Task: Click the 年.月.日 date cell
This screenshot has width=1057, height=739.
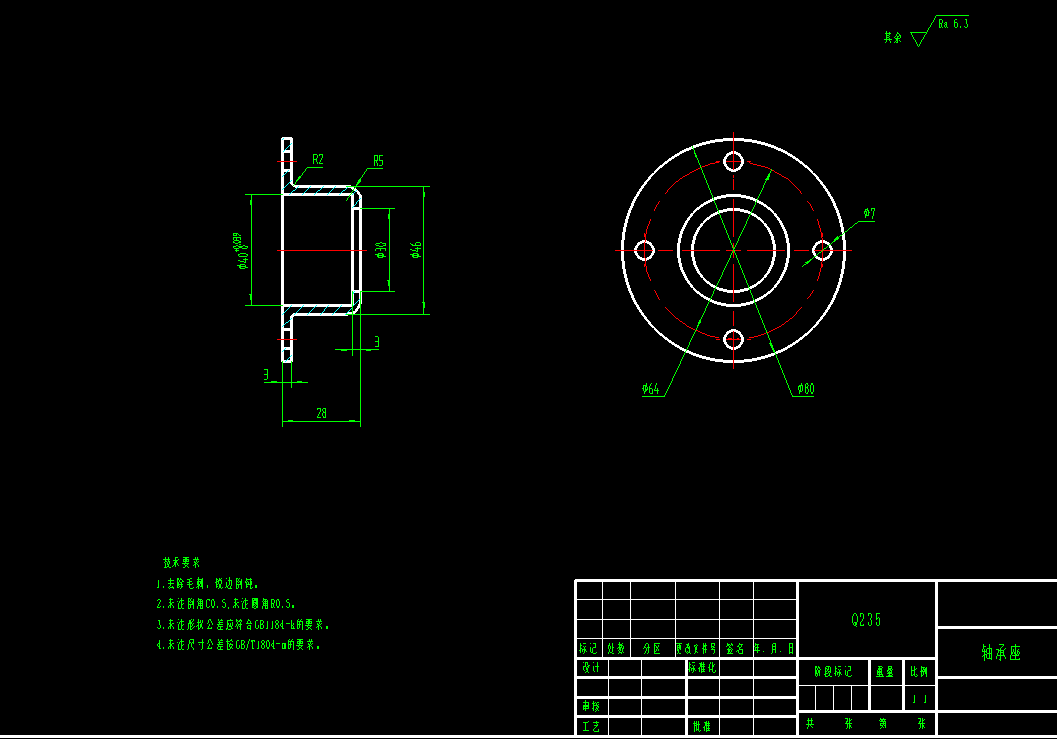Action: 774,648
